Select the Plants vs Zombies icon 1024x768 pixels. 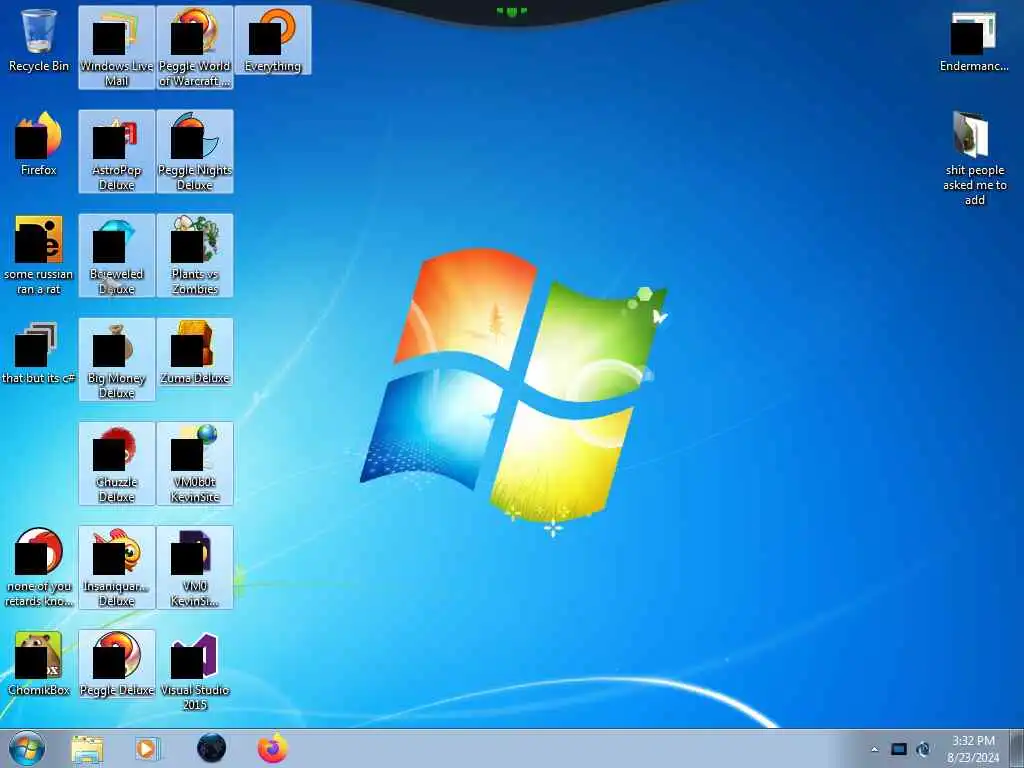click(x=195, y=255)
